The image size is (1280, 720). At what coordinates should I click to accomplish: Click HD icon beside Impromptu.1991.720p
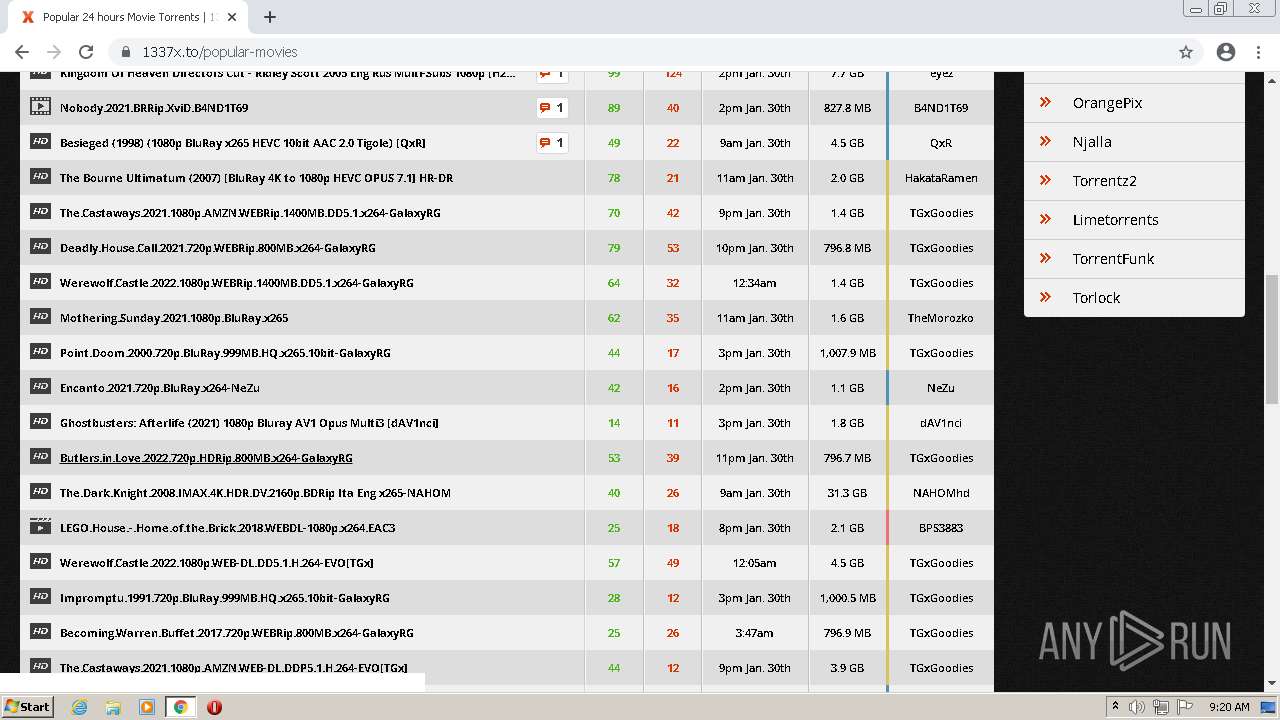(x=40, y=597)
